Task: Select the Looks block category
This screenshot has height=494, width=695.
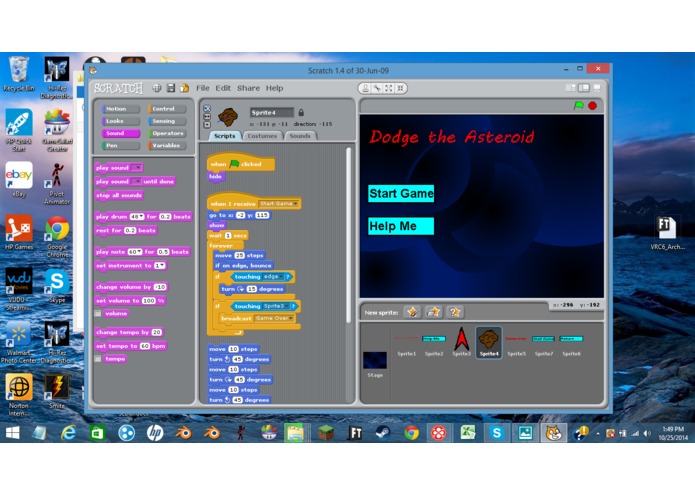Action: pyautogui.click(x=121, y=121)
